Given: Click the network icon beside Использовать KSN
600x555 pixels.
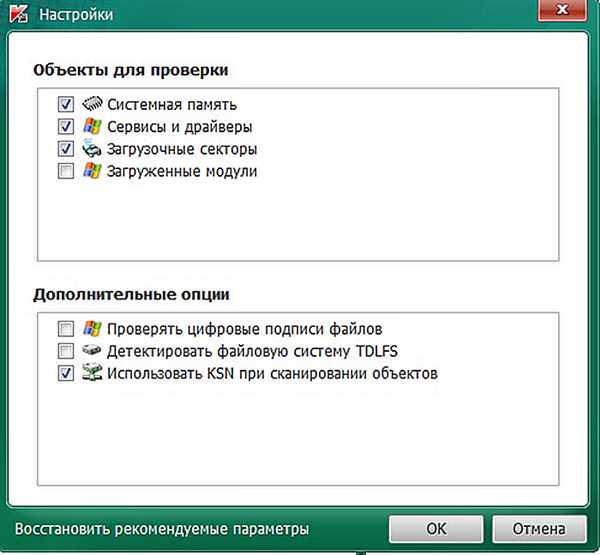Looking at the screenshot, I should pyautogui.click(x=92, y=372).
